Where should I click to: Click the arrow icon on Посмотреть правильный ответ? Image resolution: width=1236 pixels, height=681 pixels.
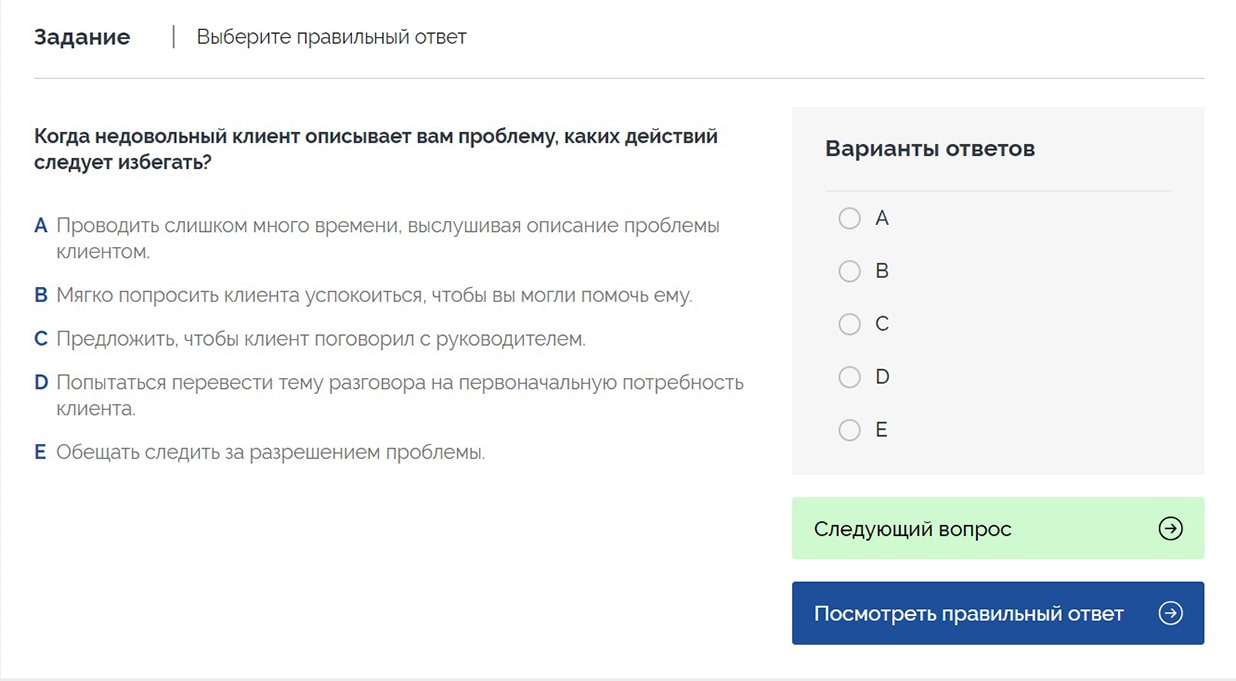pyautogui.click(x=1168, y=613)
